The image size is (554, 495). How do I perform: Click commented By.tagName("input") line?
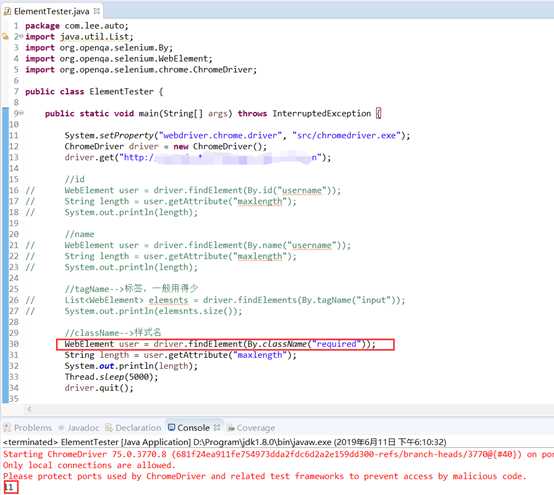point(235,300)
